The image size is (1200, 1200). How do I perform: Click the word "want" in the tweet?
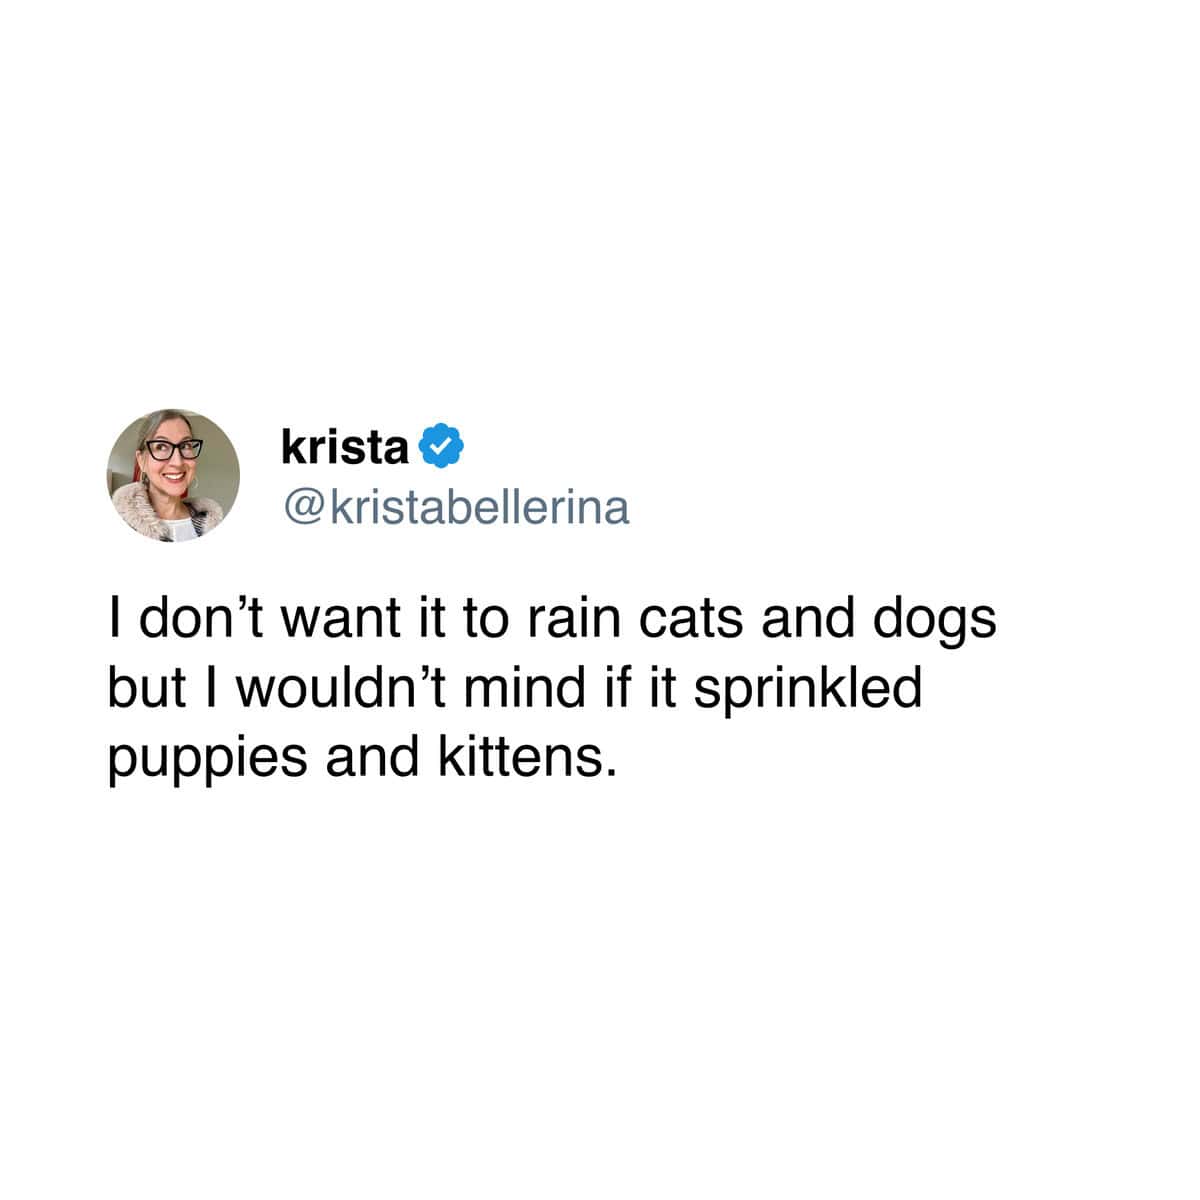[335, 620]
